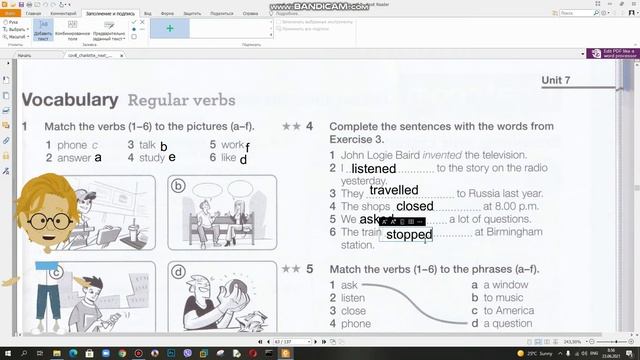The height and width of the screenshot is (360, 640).
Task: Open the comments panel in left sidebar
Action: point(6,125)
